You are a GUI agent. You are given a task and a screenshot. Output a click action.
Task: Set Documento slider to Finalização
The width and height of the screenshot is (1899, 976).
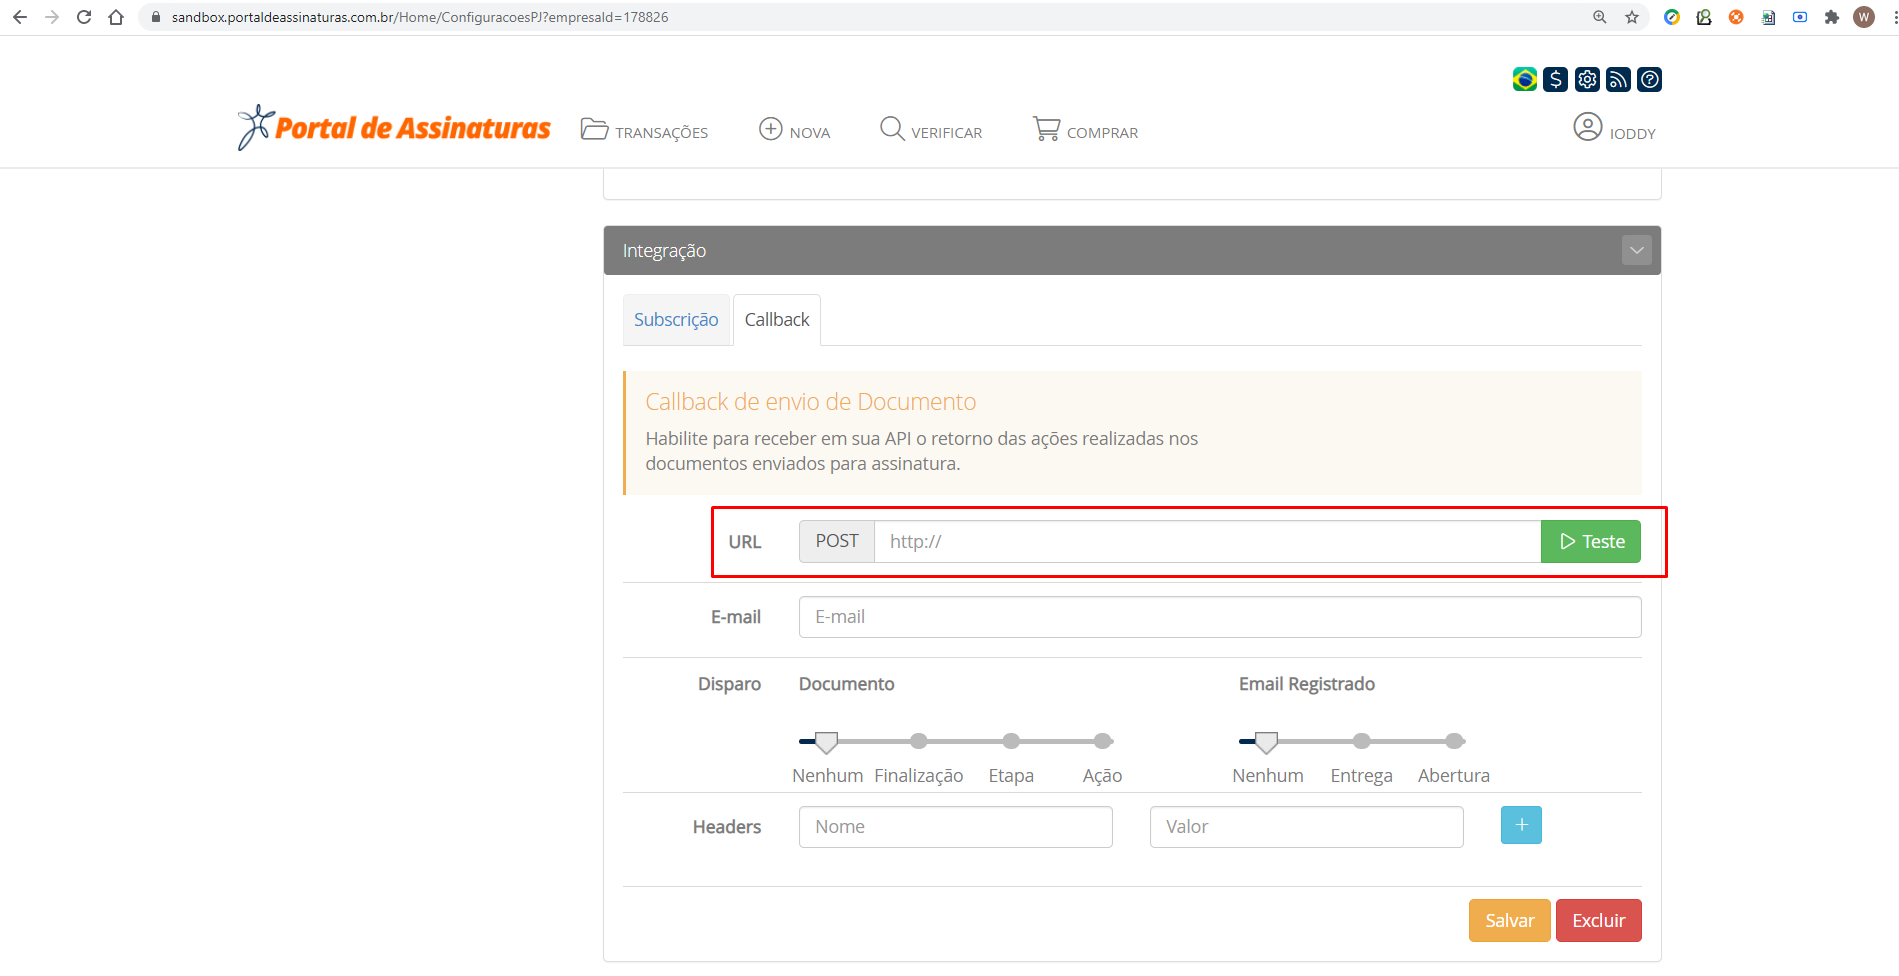coord(918,741)
